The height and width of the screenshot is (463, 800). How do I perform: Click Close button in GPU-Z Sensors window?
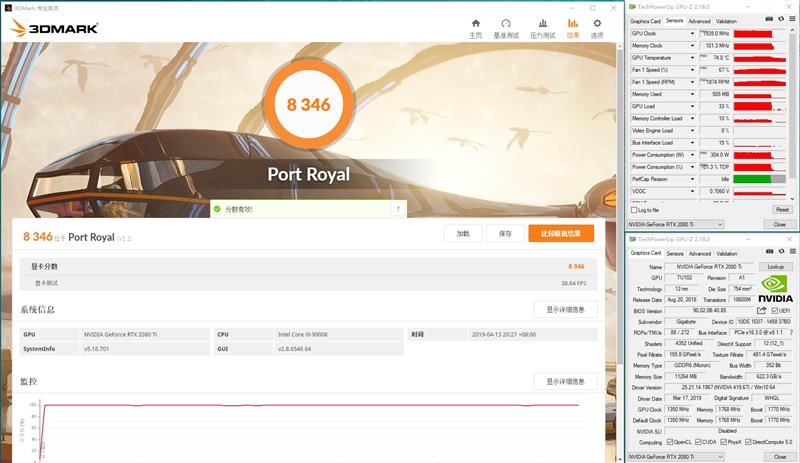click(779, 225)
